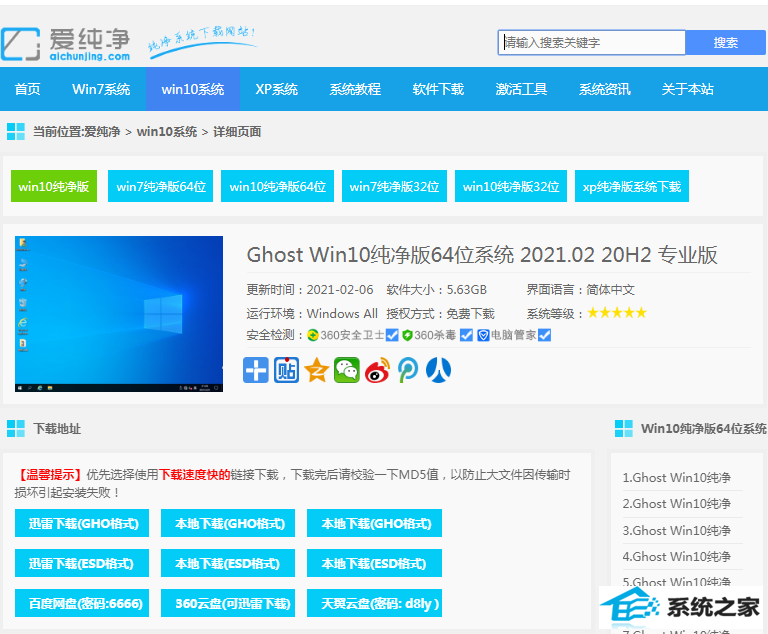Toggle the 360杀毒 checkbox
This screenshot has height=634, width=768.
point(466,335)
